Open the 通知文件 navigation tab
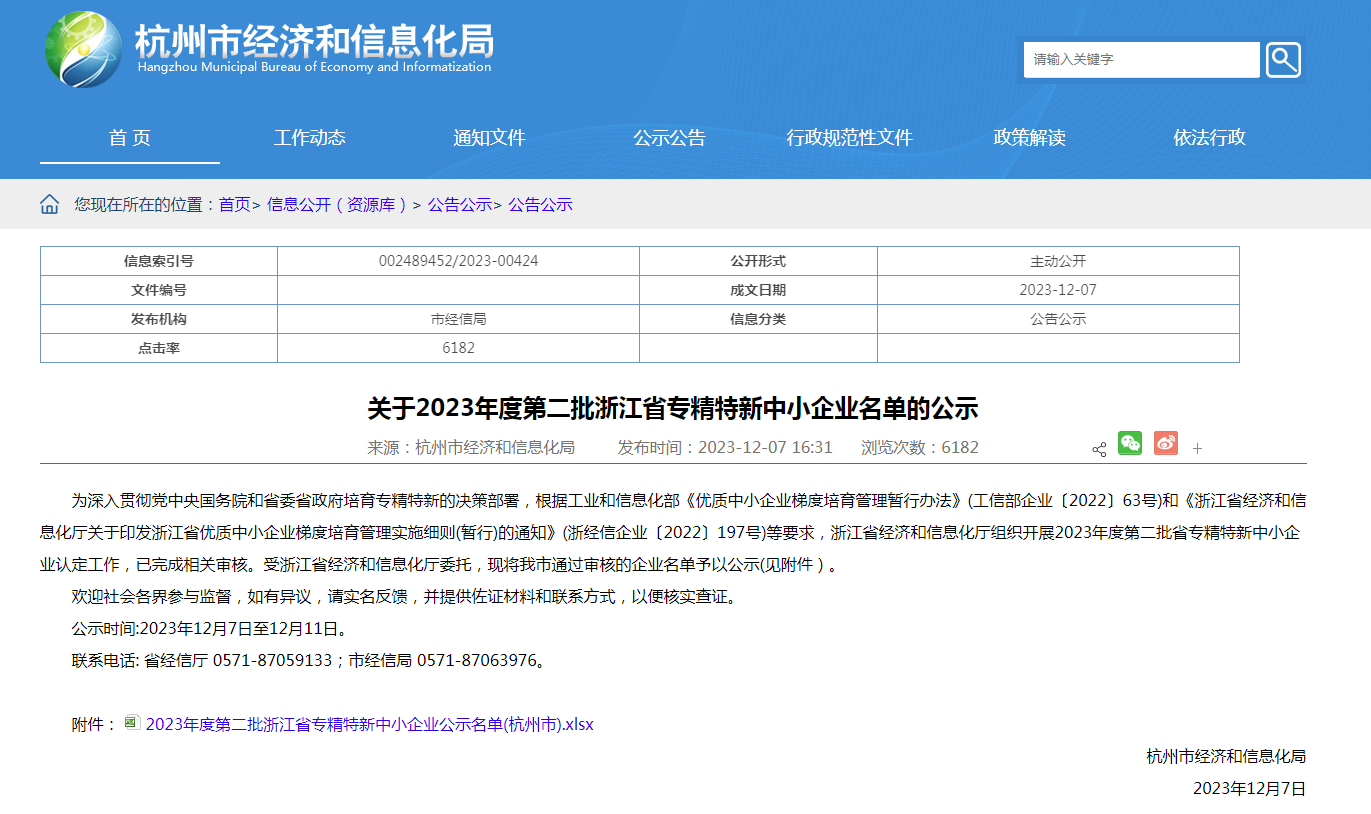 pyautogui.click(x=489, y=138)
